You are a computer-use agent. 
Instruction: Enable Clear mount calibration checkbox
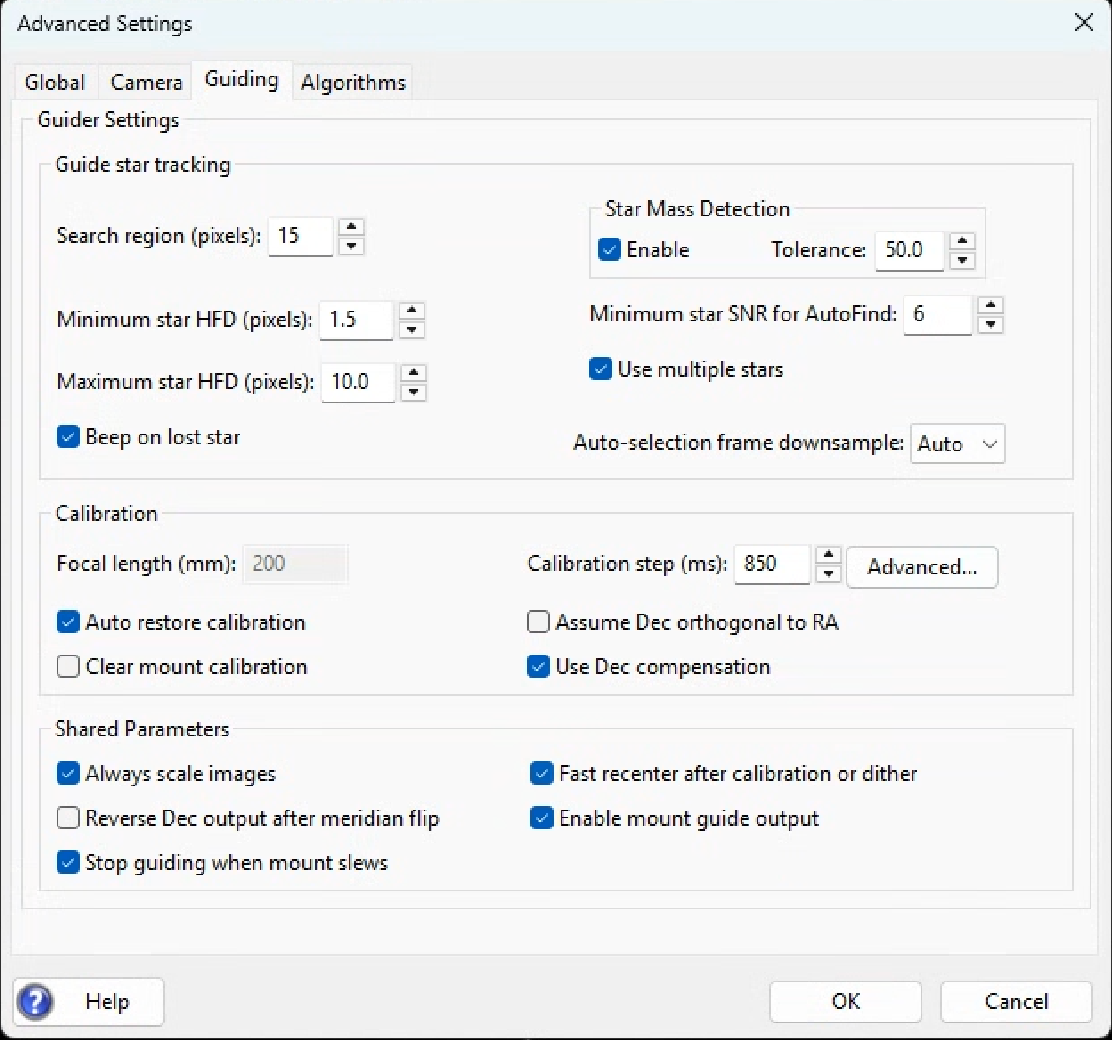tap(68, 666)
